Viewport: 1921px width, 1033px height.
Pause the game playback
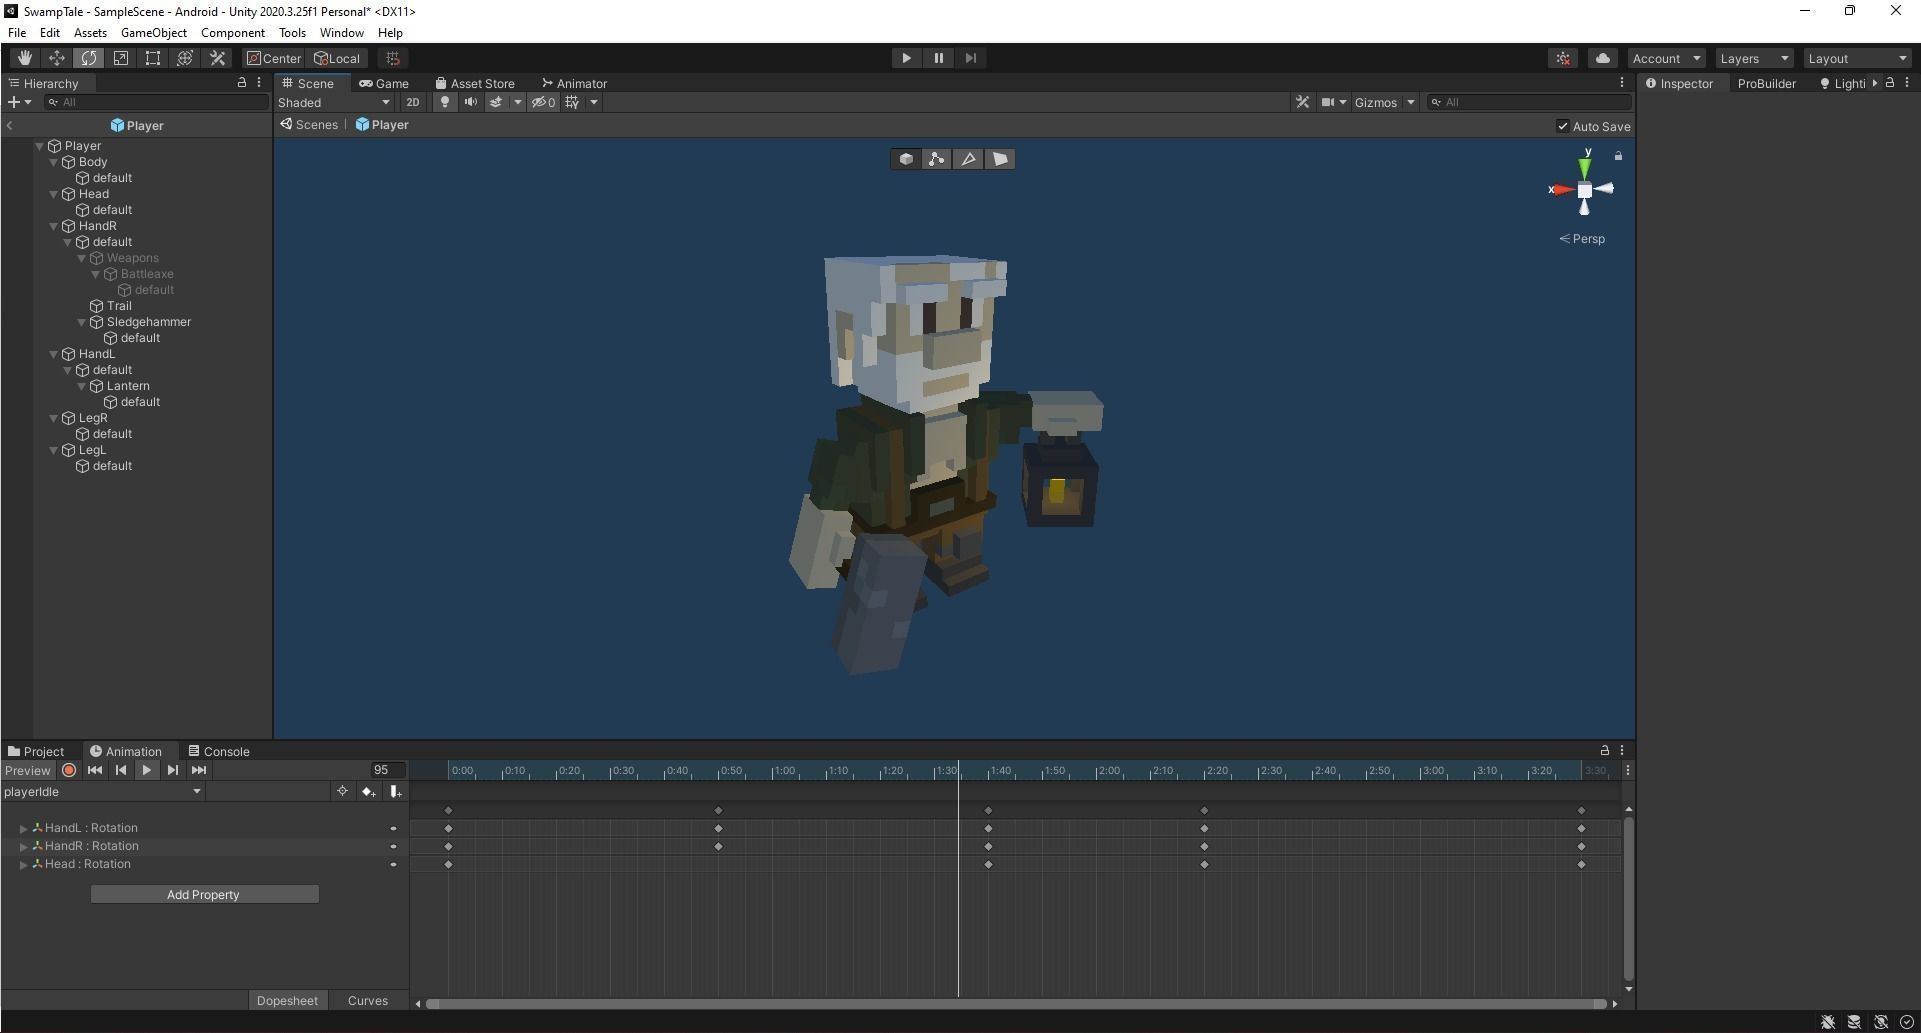938,58
